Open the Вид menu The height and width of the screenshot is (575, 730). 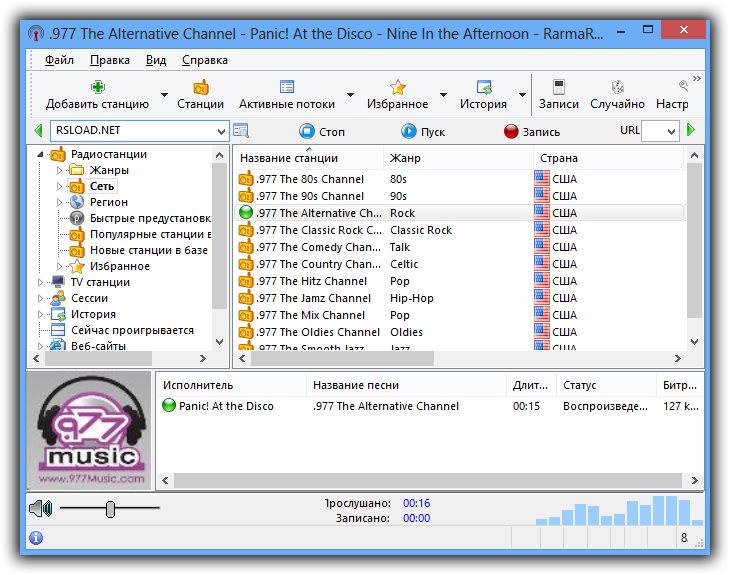point(156,60)
